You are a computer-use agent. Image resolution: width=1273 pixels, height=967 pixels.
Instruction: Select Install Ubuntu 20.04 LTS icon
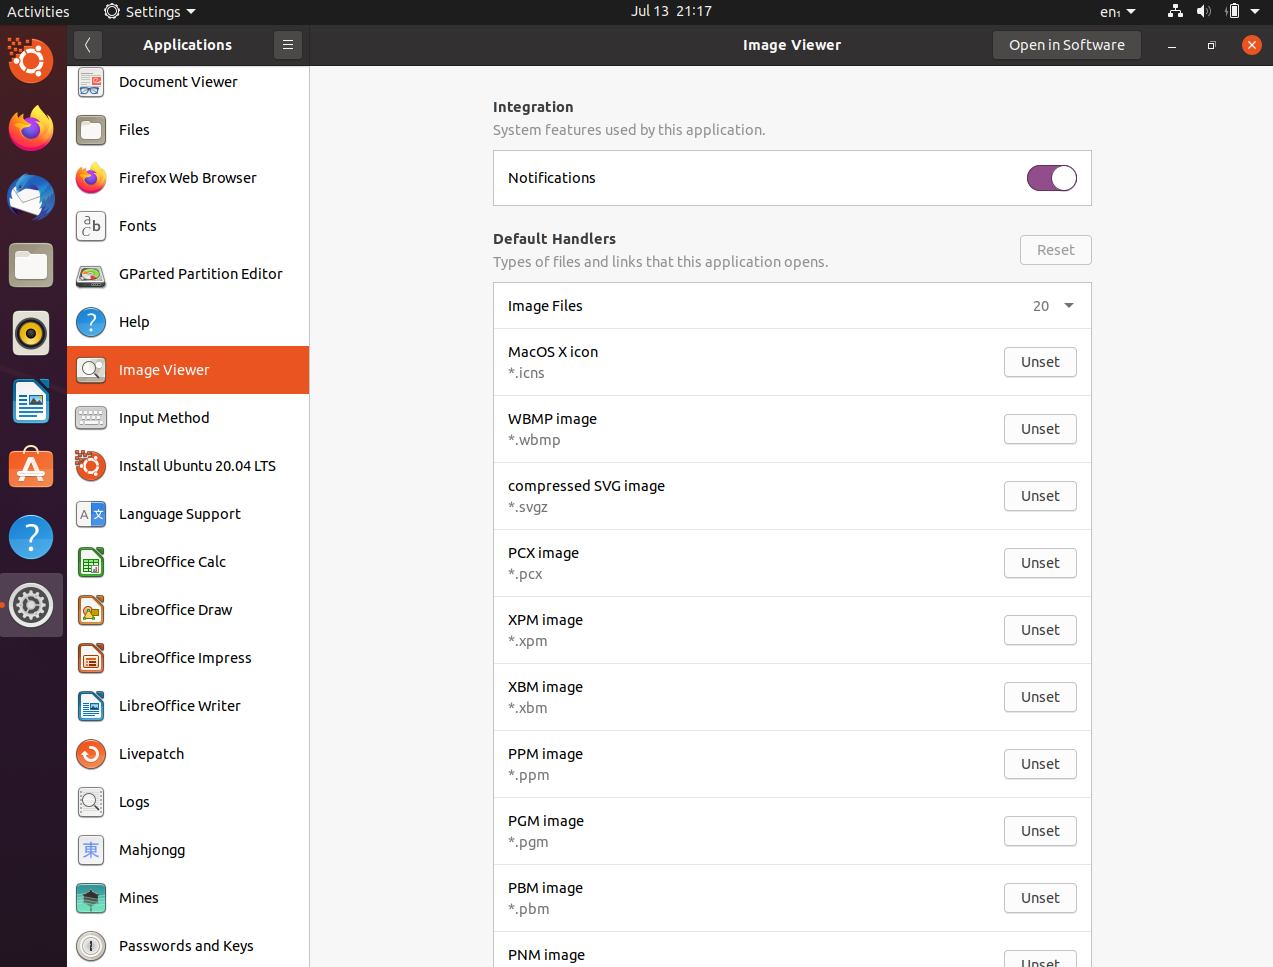(91, 466)
